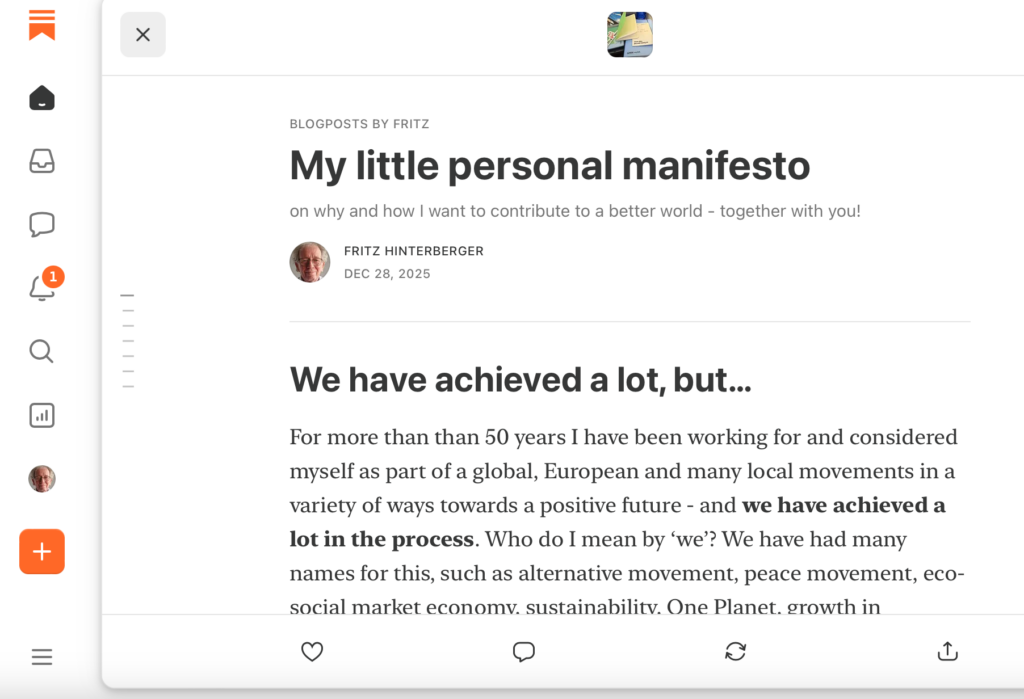The height and width of the screenshot is (699, 1024).
Task: Open Activity notifications bell
Action: (42, 289)
